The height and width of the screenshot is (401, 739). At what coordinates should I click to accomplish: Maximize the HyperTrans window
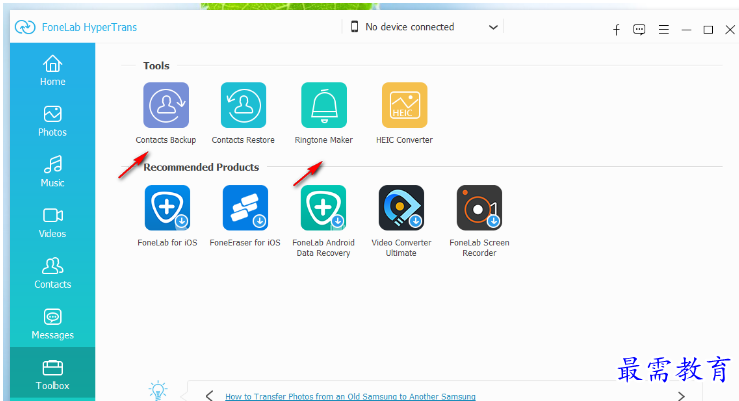[x=708, y=30]
